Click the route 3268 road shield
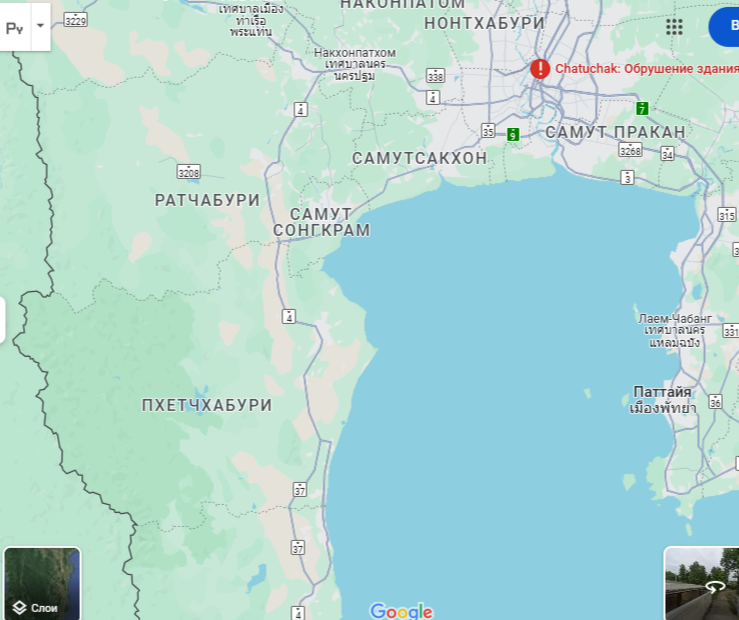This screenshot has height=620, width=739. (630, 149)
